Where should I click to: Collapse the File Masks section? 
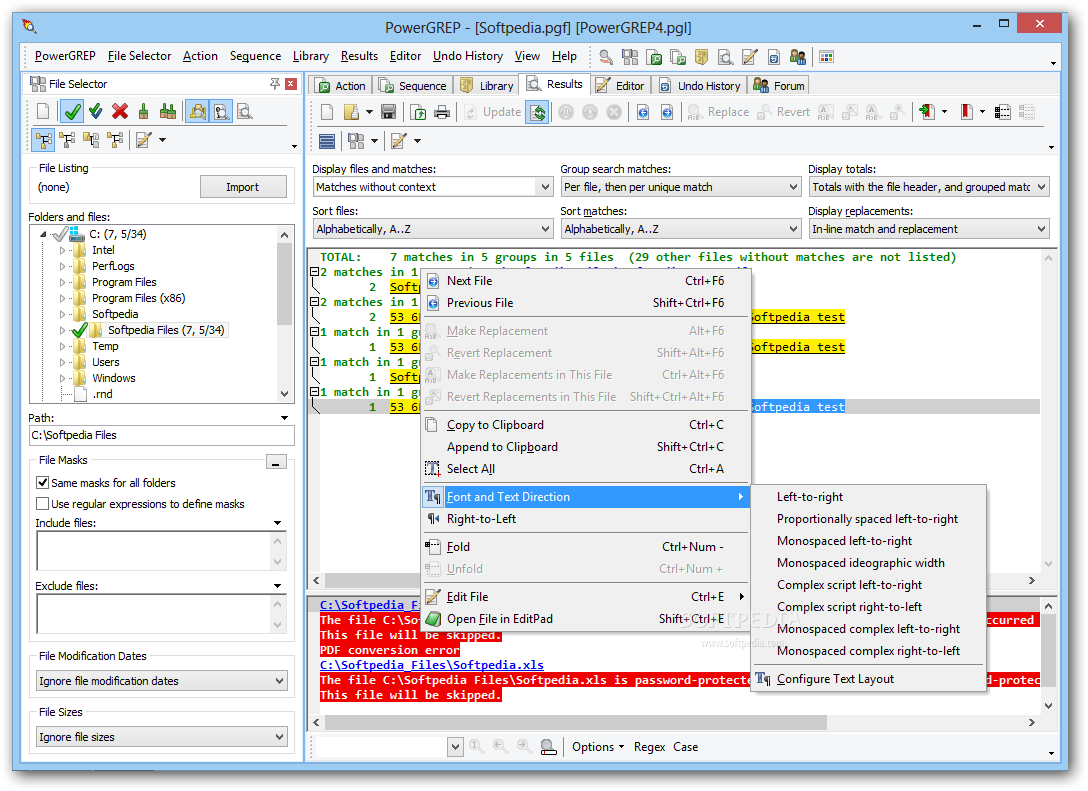[276, 462]
